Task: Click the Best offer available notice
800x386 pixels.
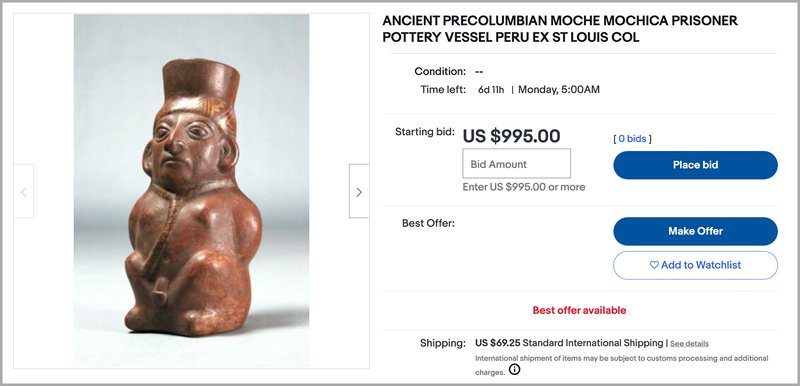Action: tap(579, 310)
